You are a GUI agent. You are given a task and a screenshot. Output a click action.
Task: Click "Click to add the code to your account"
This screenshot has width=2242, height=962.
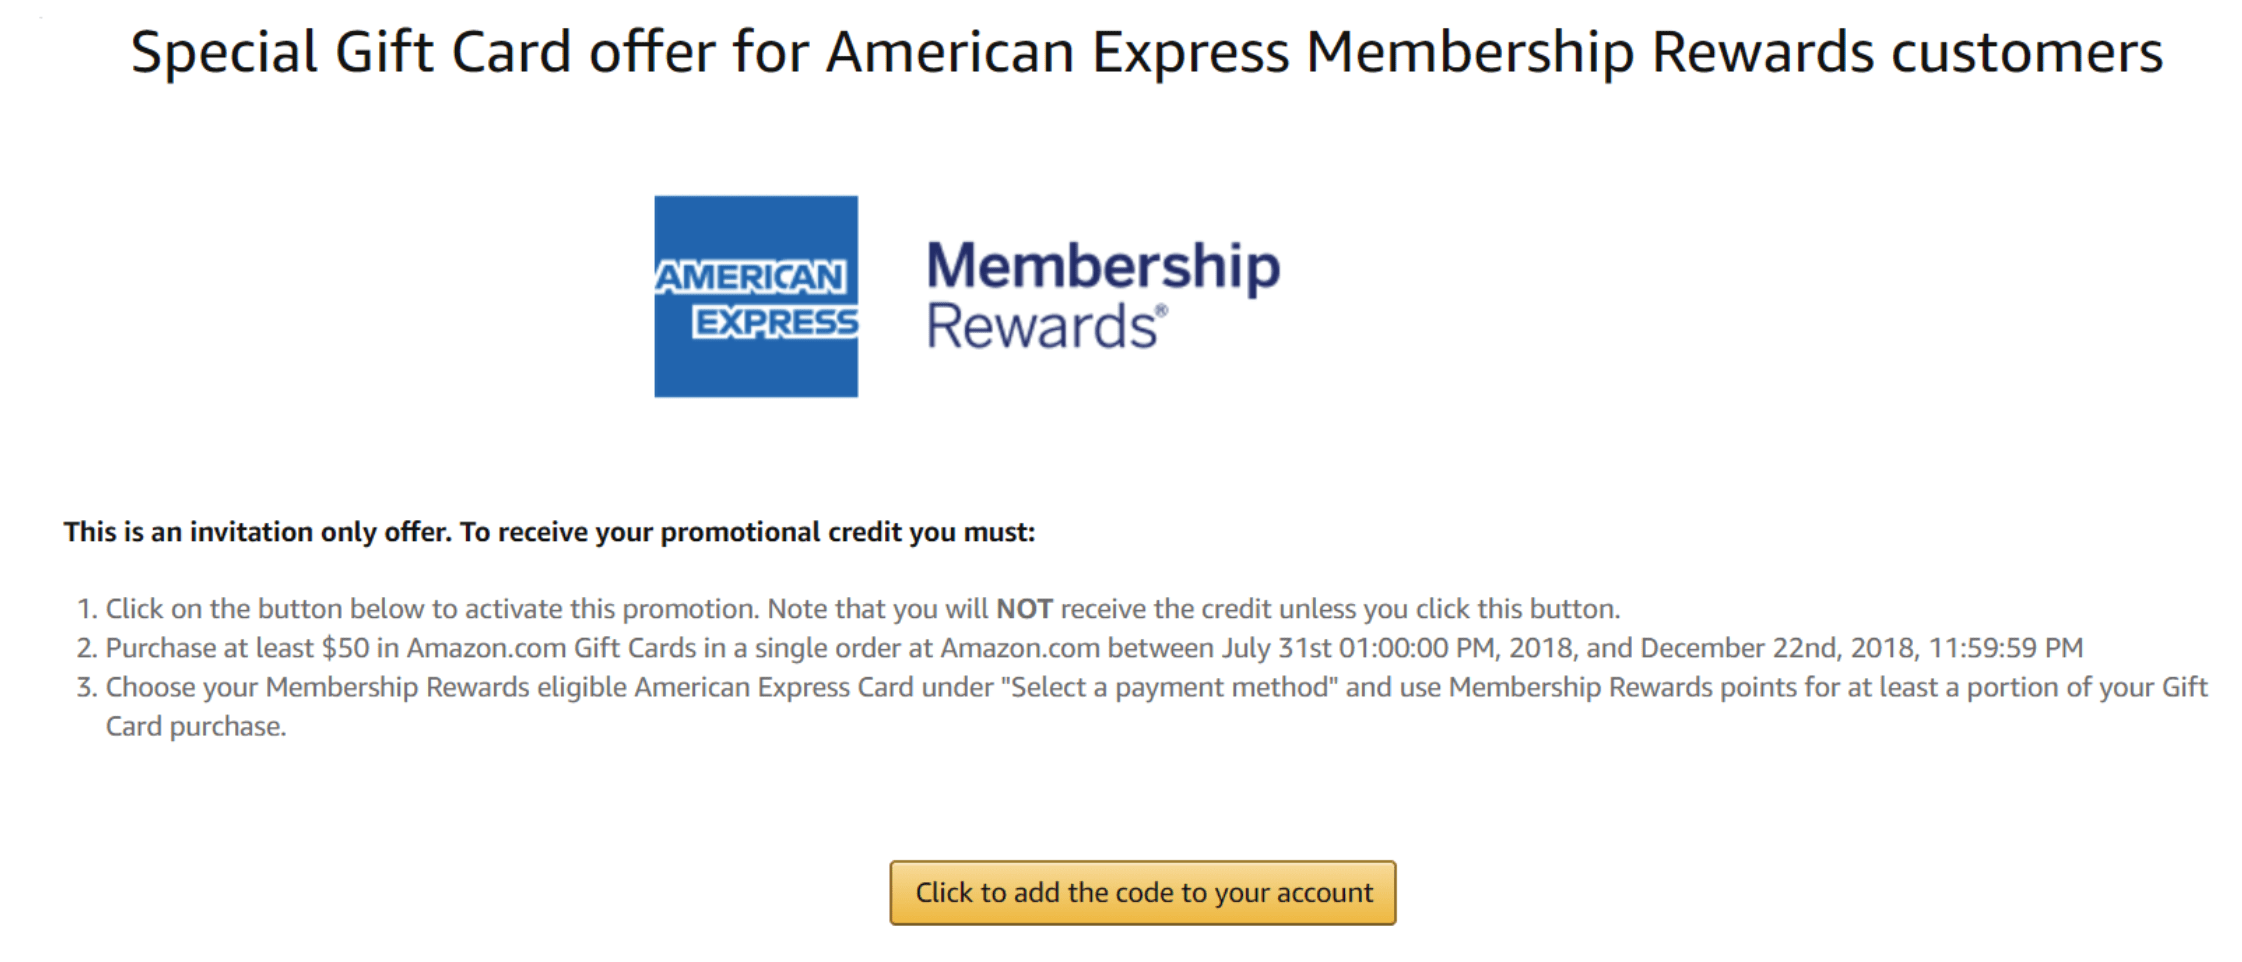click(1143, 892)
